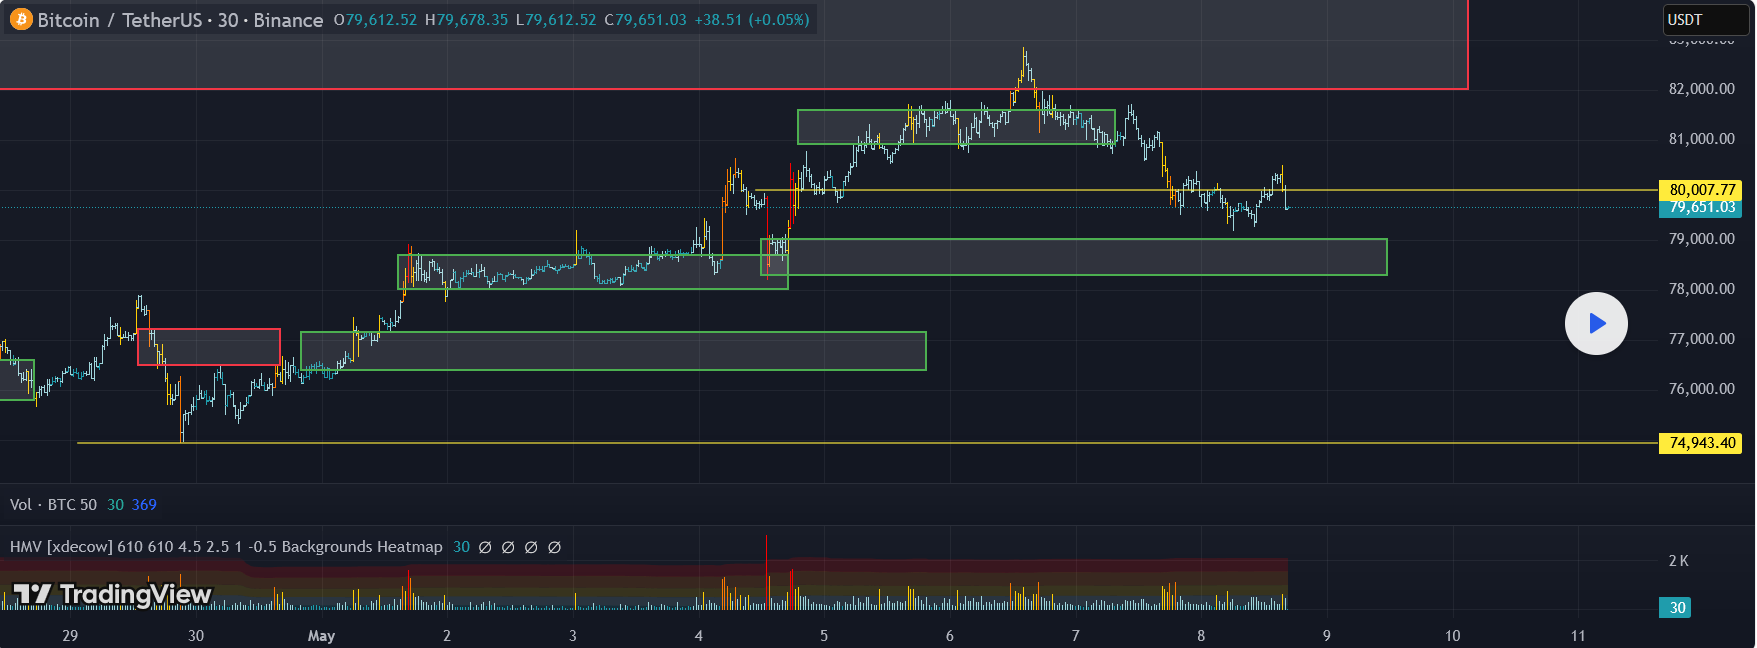The width and height of the screenshot is (1757, 648).
Task: Click the 11 date on time axis
Action: [1578, 636]
